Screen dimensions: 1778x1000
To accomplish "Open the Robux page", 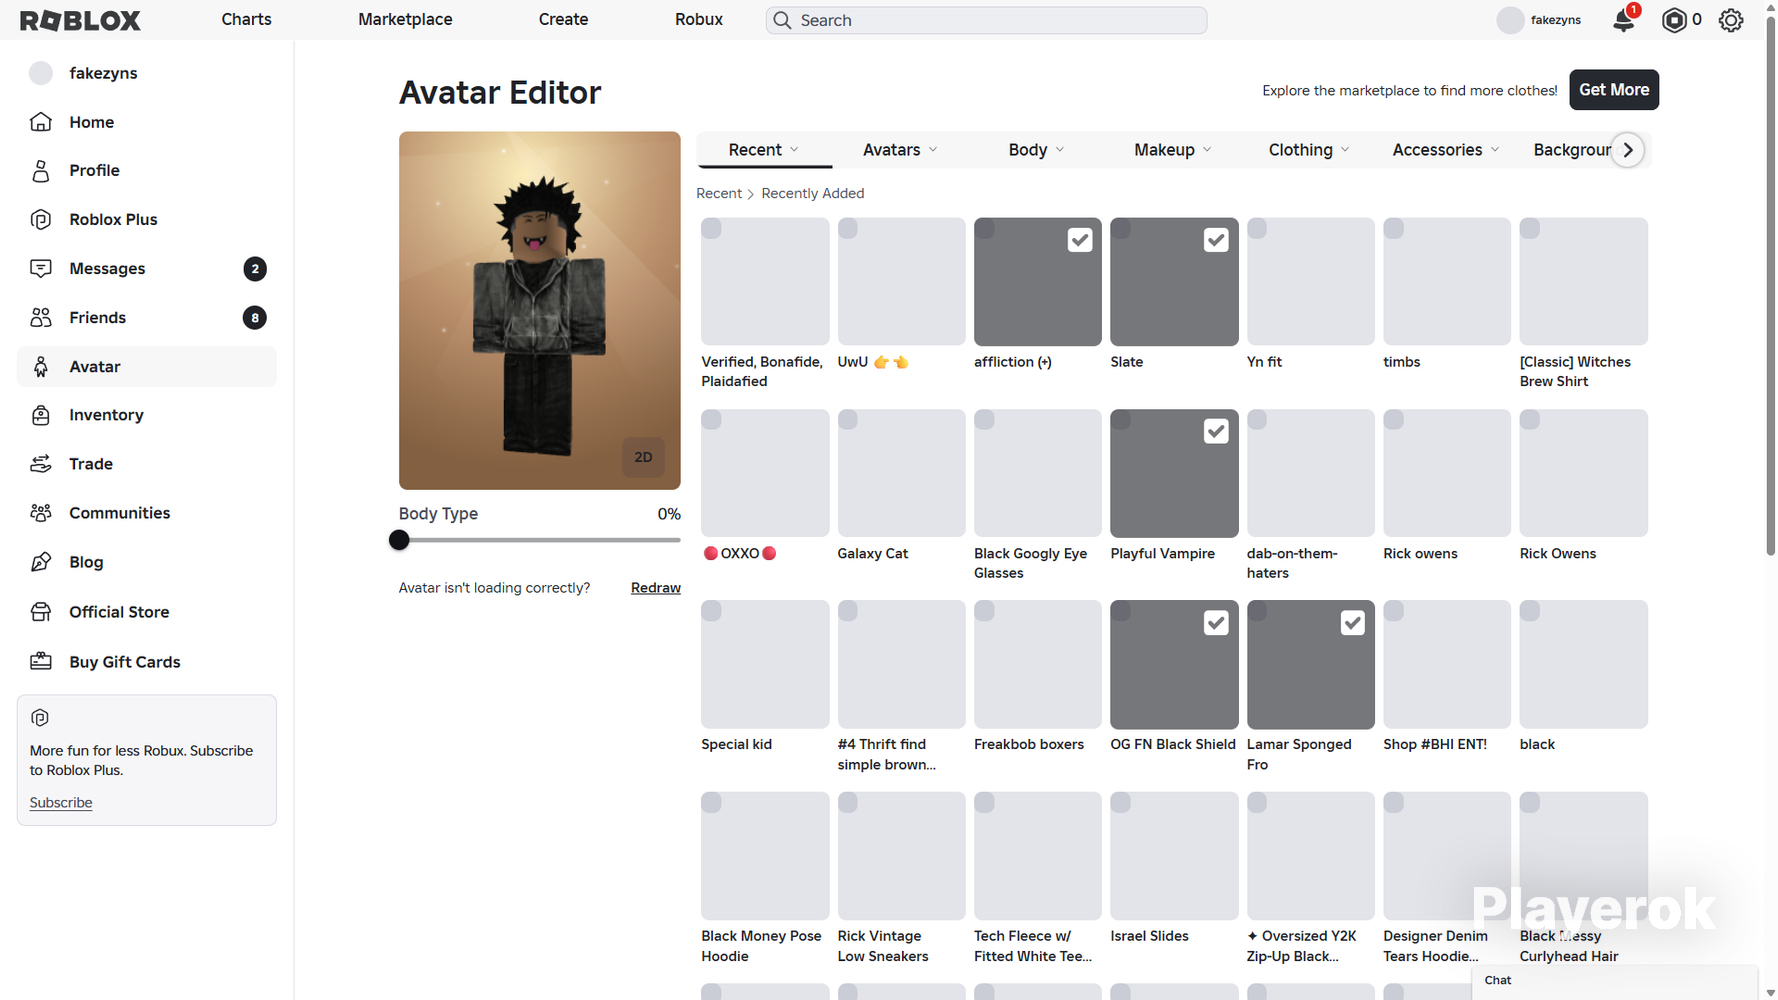I will coord(699,20).
